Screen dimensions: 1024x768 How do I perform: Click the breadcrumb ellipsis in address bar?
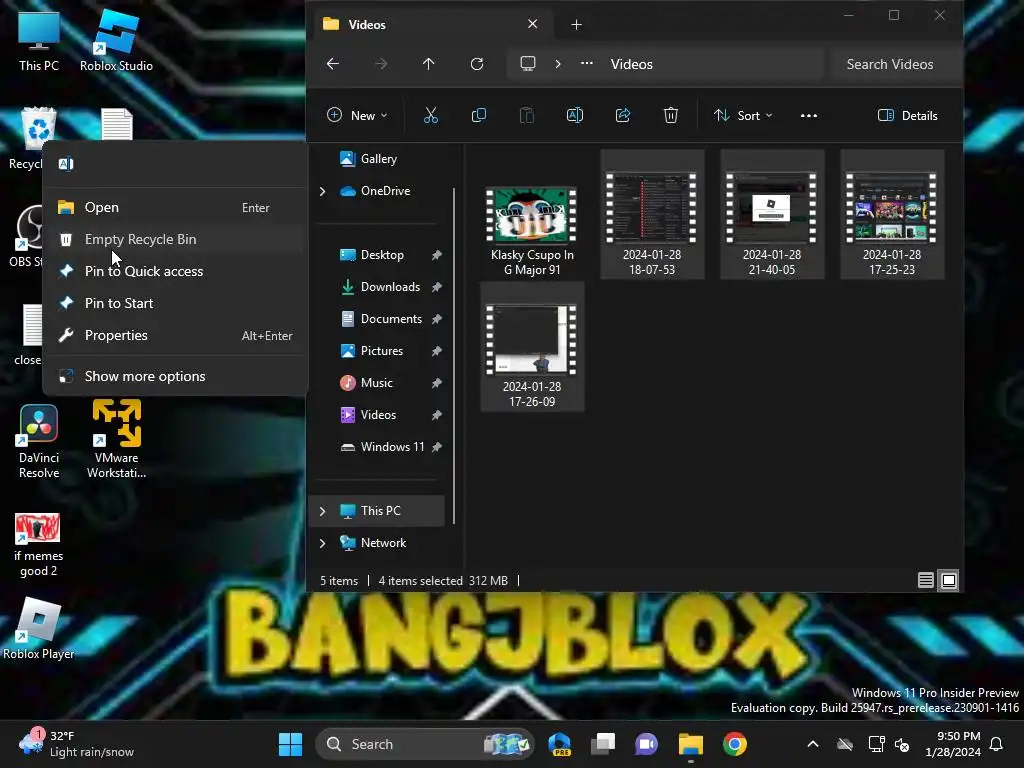pyautogui.click(x=586, y=63)
